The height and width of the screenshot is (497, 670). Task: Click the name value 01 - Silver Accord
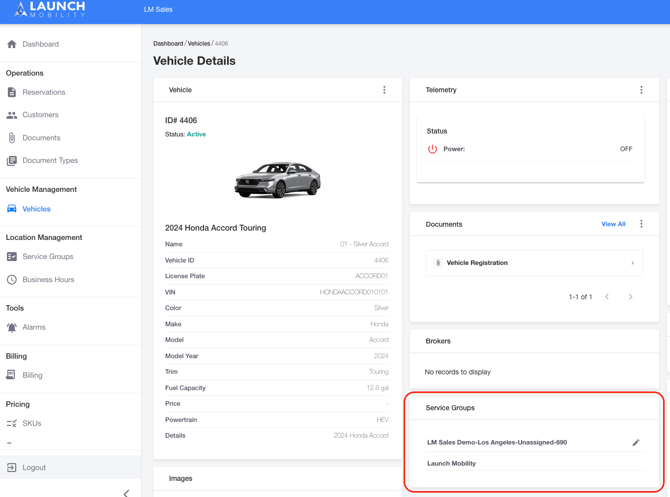pyautogui.click(x=364, y=244)
